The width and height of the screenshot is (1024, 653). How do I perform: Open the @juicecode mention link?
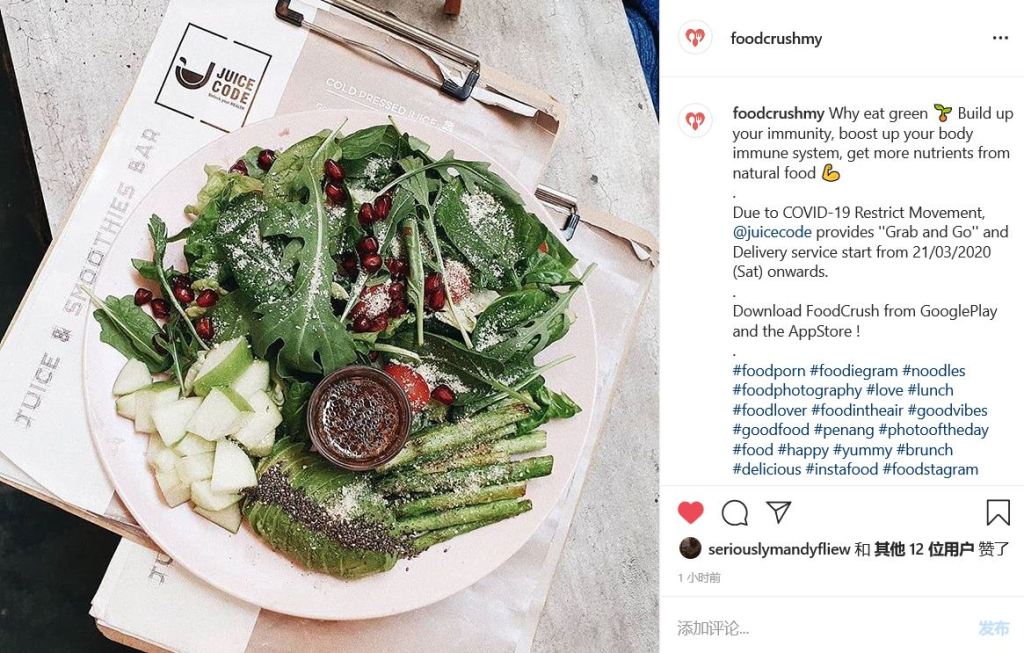click(x=772, y=232)
